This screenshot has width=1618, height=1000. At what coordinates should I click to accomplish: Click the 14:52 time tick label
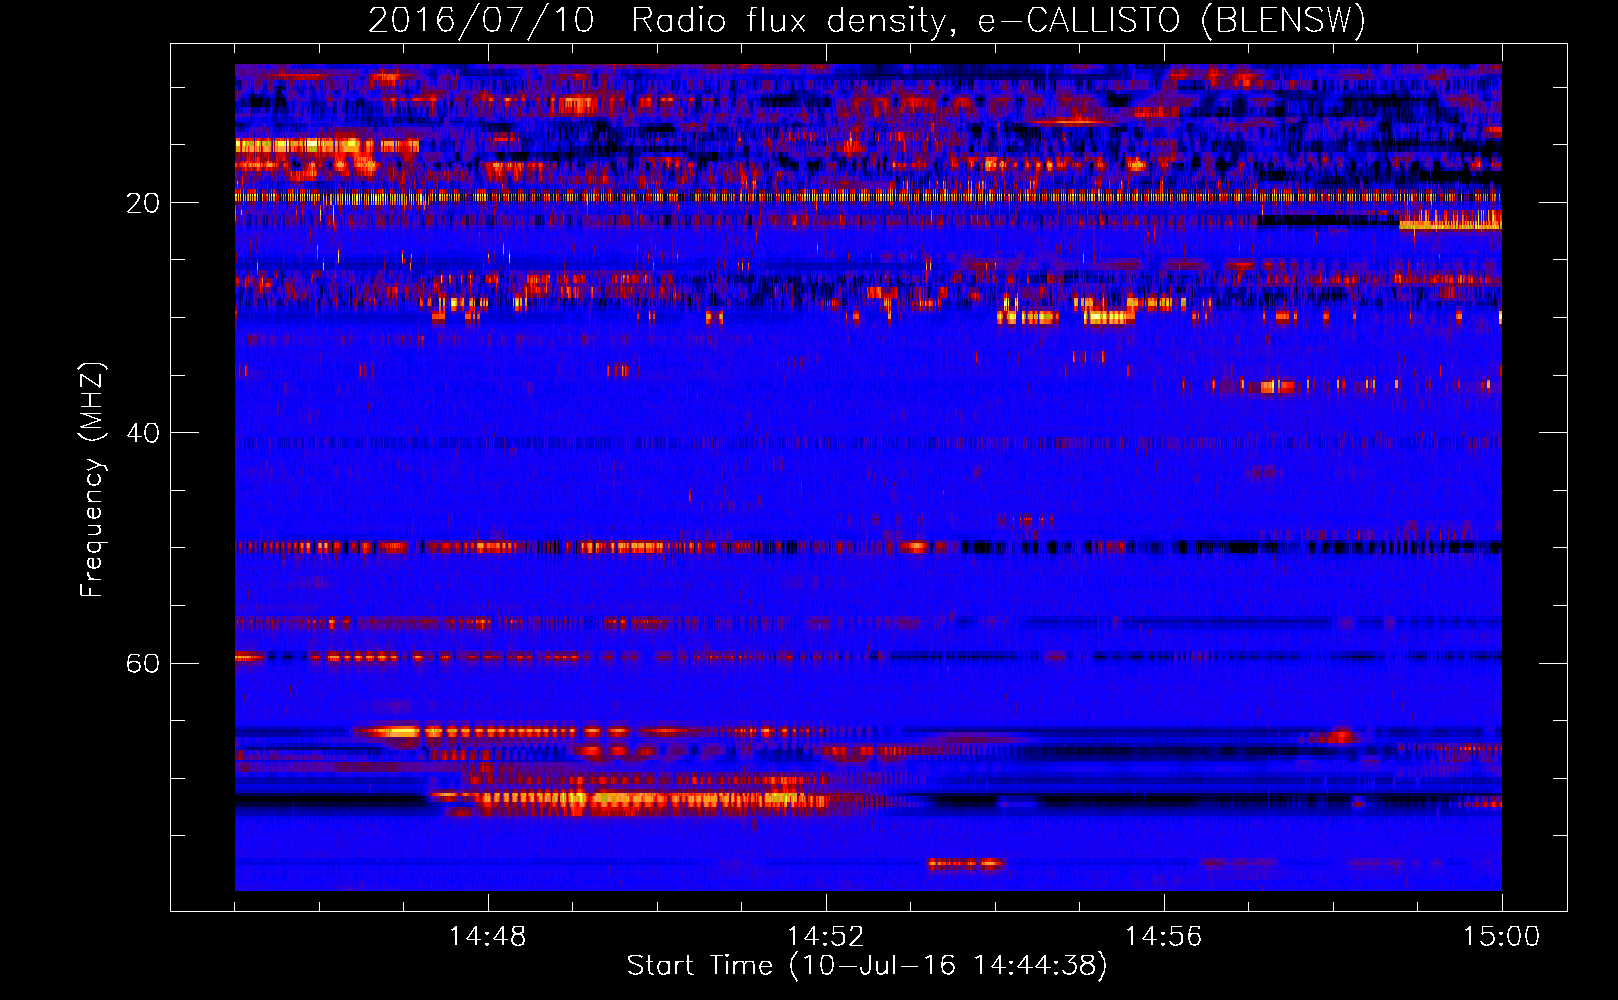826,937
